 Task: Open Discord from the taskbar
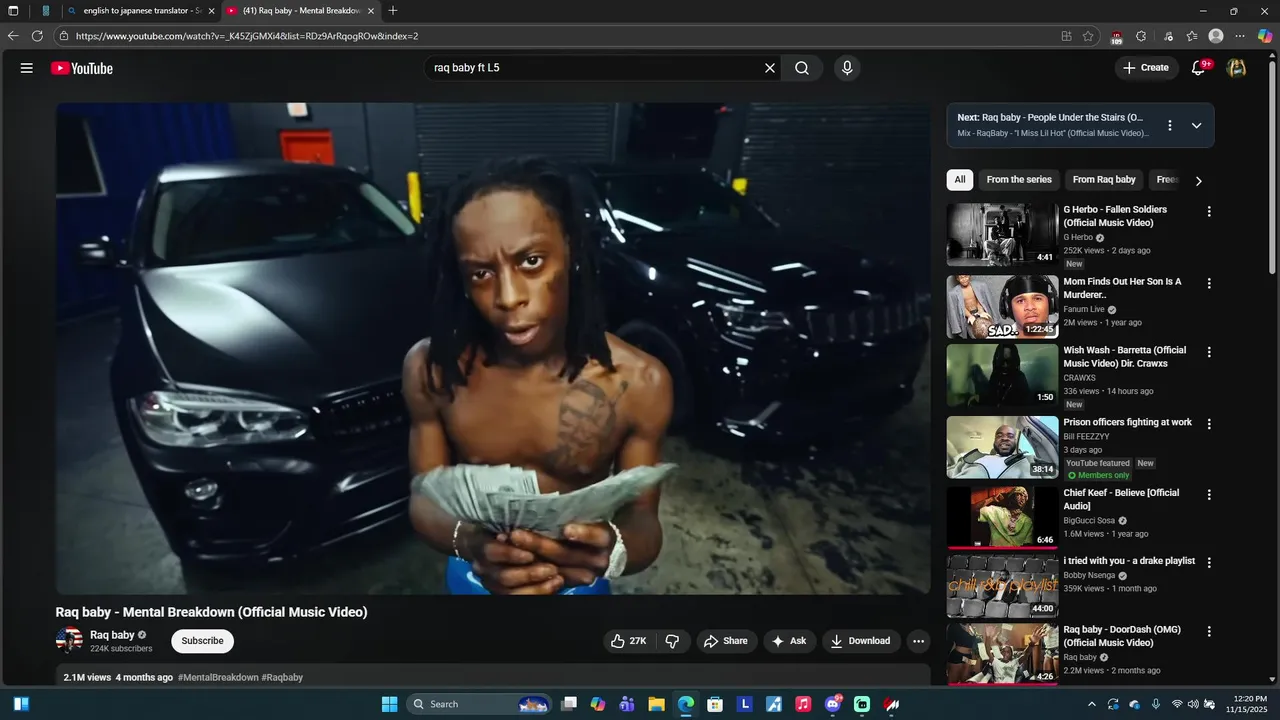point(833,704)
